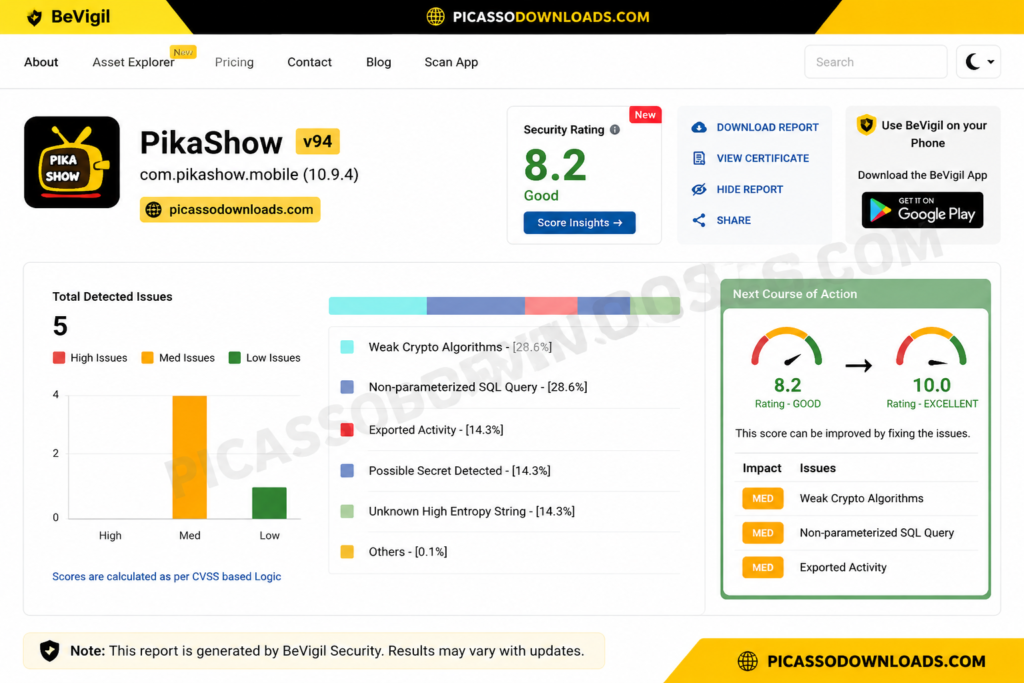Click the 10.0 excellent rating gauge
Screen dimensions: 1024x683
pyautogui.click(x=931, y=347)
